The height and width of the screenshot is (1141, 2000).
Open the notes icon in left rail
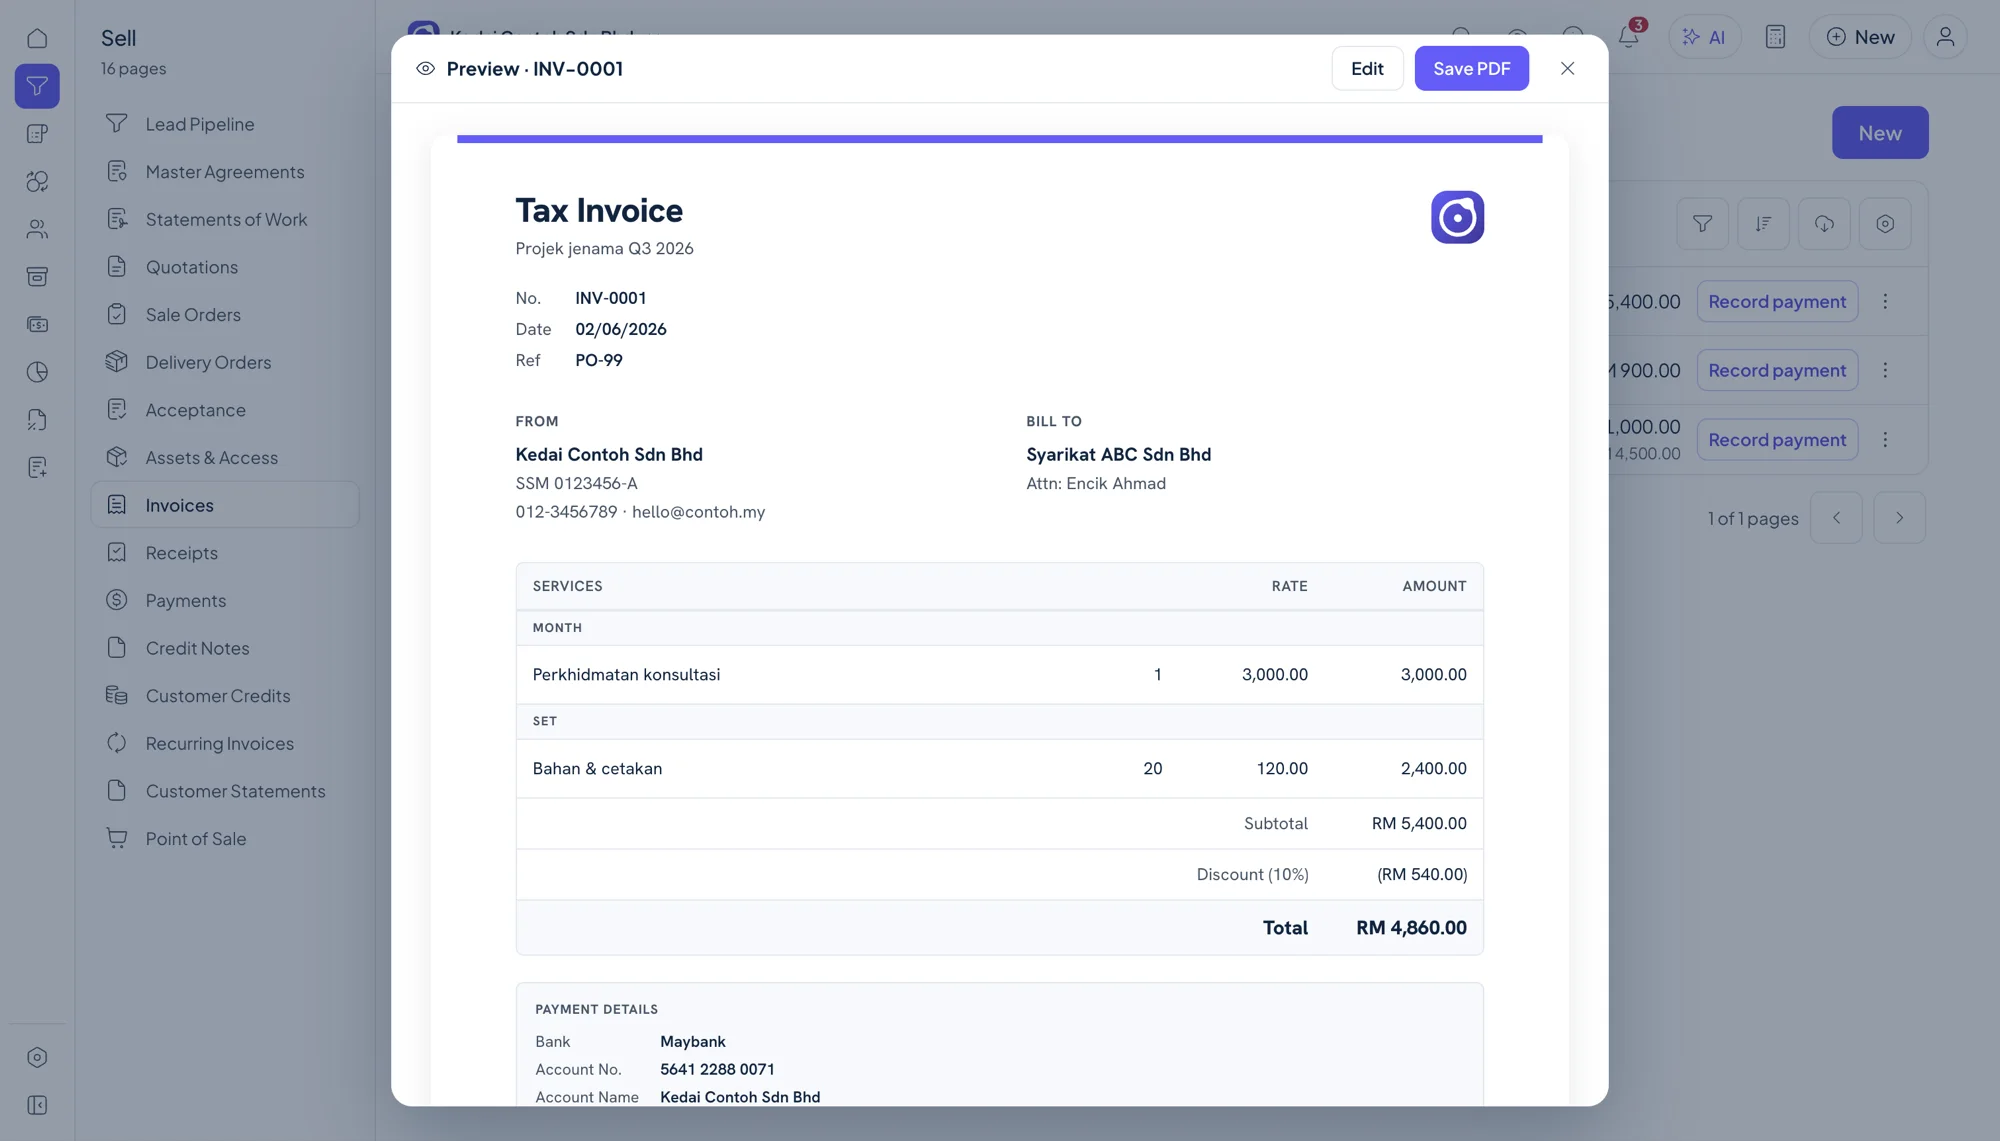(37, 133)
